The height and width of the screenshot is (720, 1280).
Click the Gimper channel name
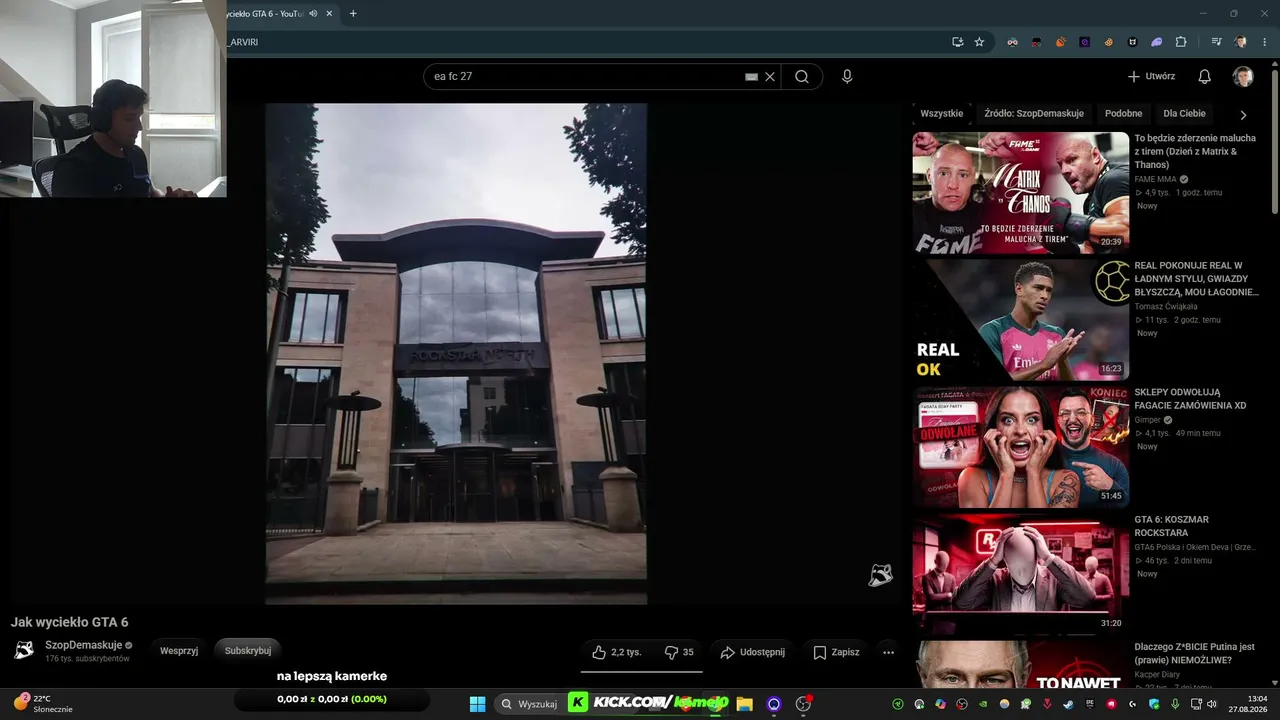[x=1147, y=420]
